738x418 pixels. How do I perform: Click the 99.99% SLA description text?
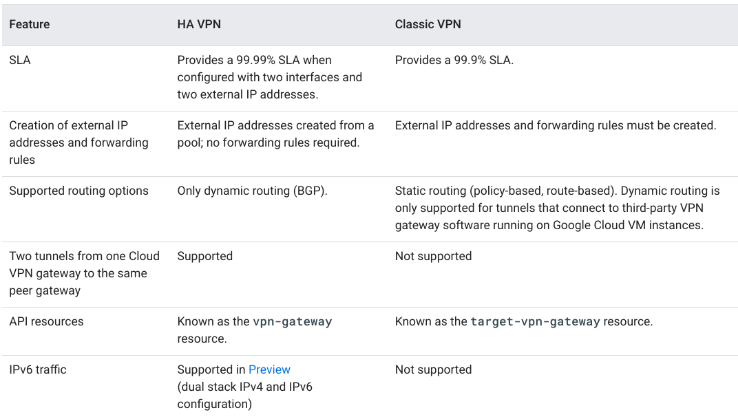pyautogui.click(x=270, y=77)
